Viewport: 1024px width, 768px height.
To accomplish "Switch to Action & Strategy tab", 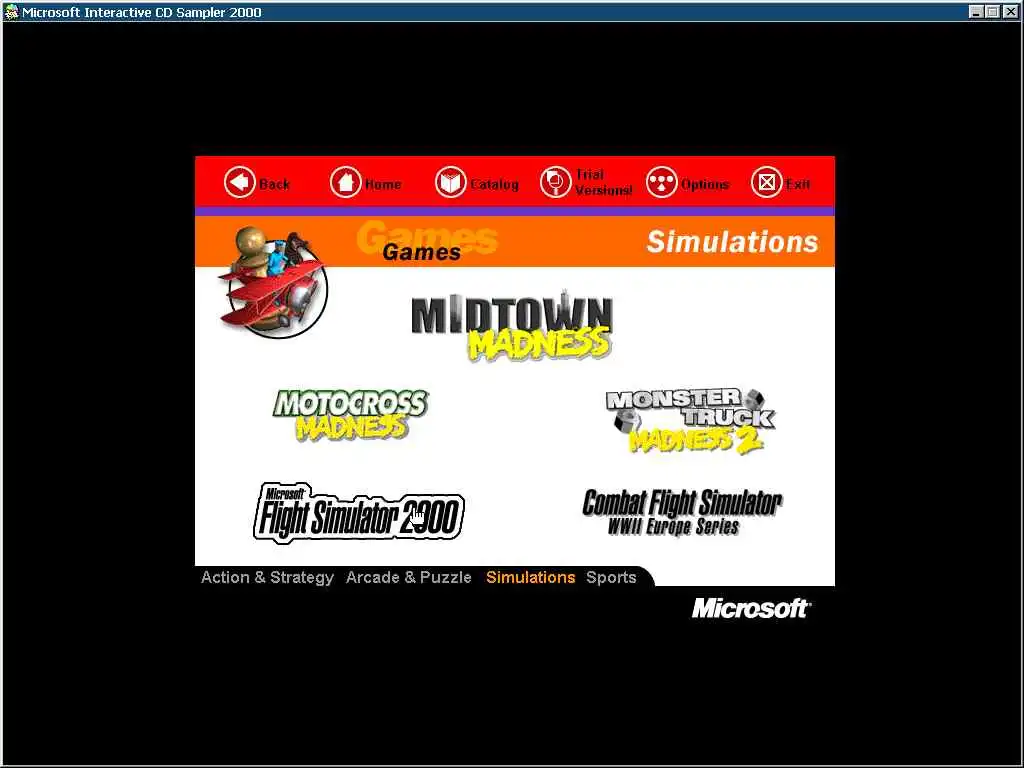I will [x=267, y=577].
